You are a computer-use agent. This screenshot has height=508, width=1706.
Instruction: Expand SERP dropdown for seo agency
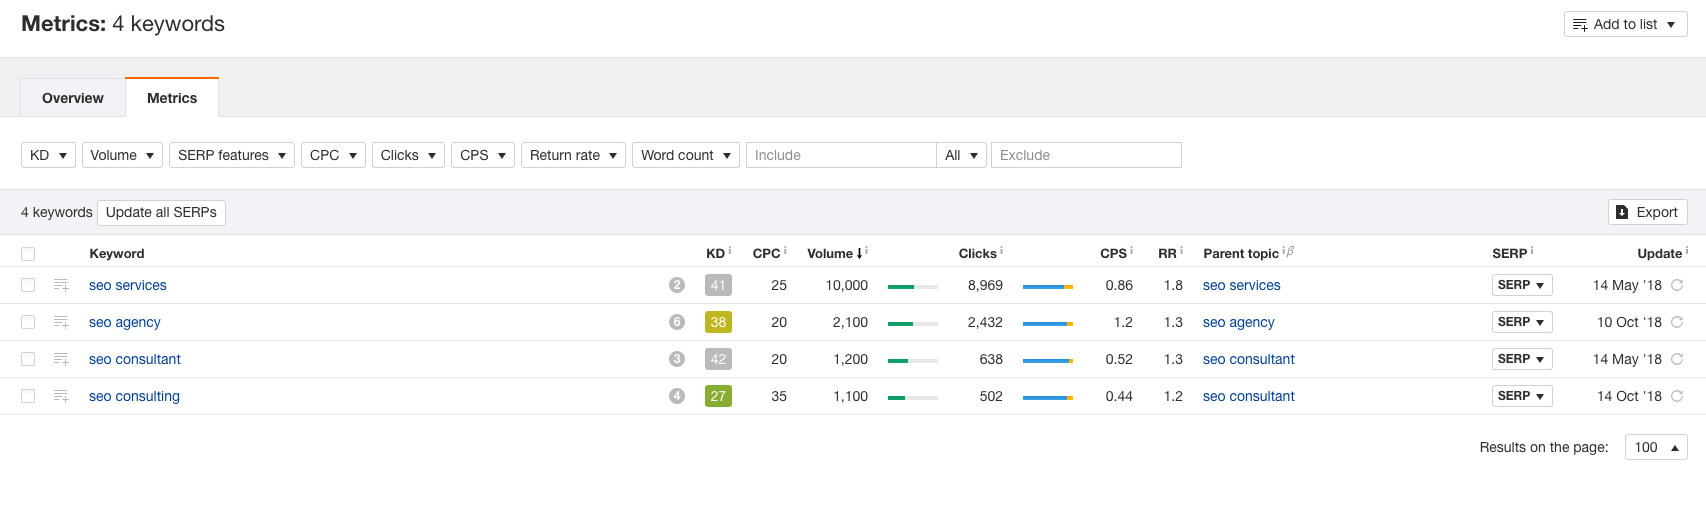pos(1522,322)
